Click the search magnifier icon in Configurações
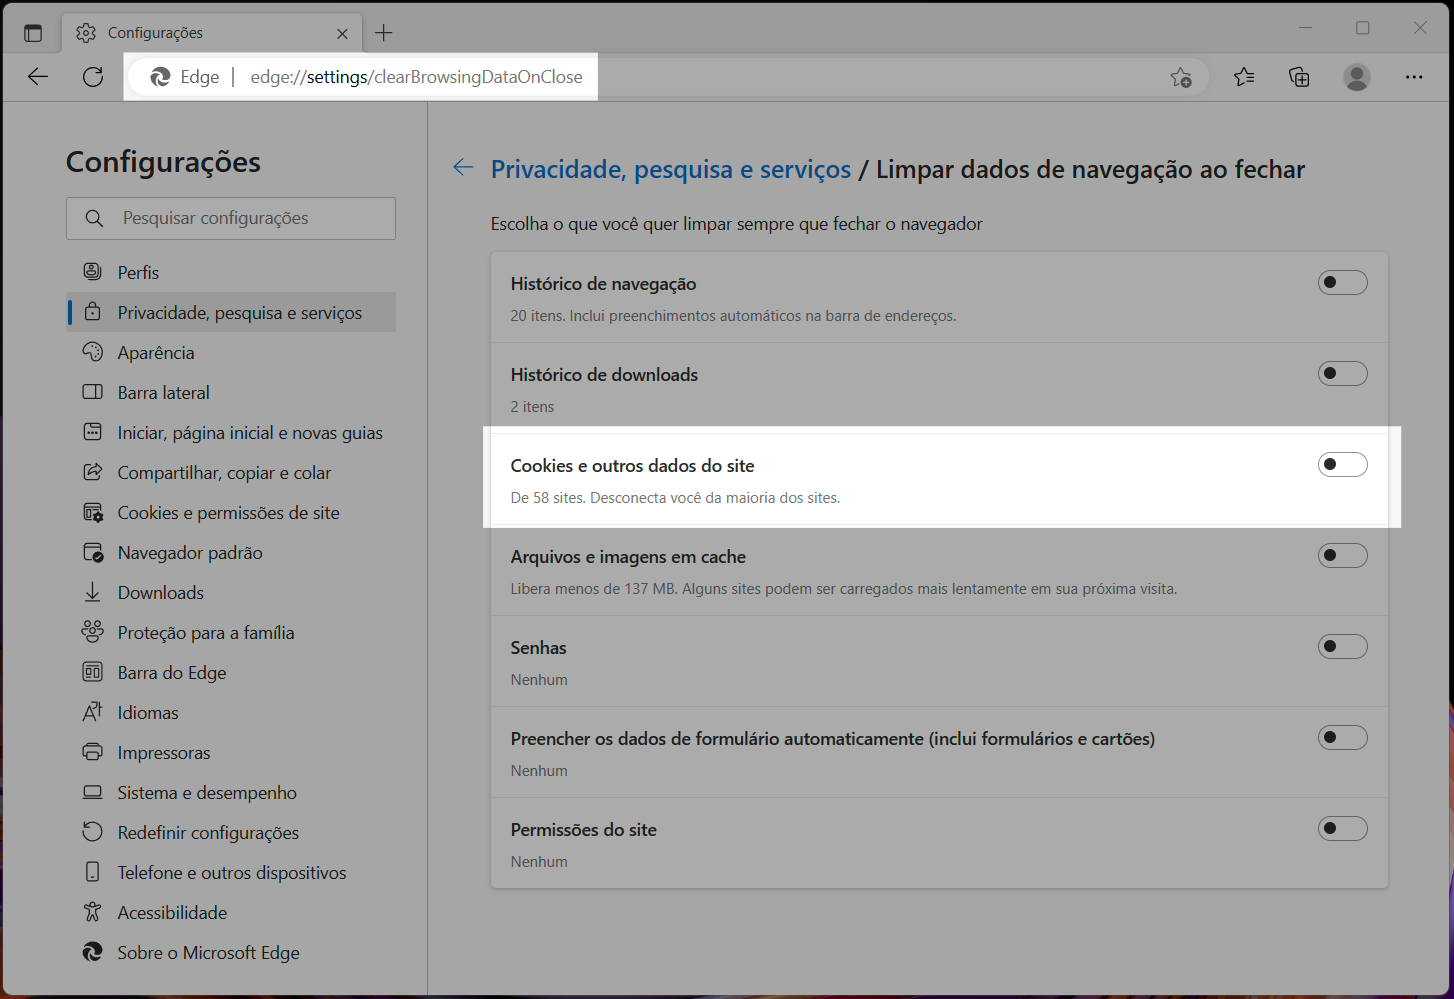1454x999 pixels. click(94, 218)
